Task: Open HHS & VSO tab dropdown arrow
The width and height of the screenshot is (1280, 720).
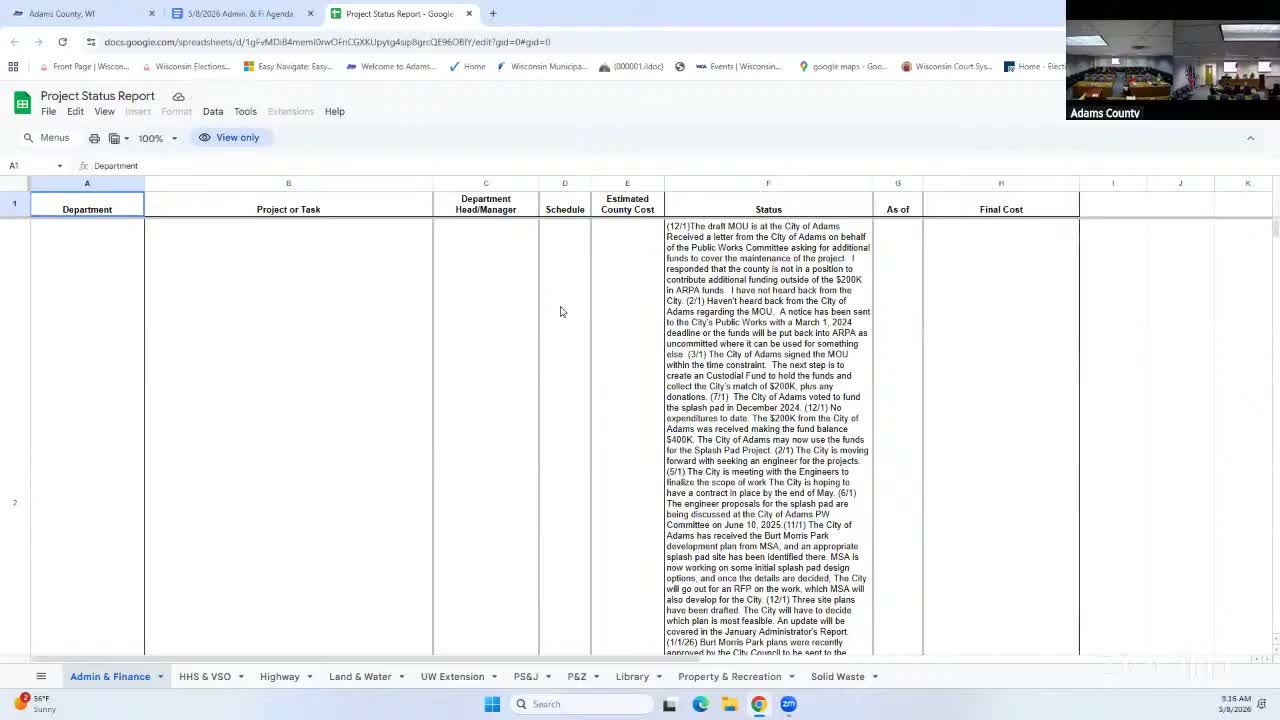Action: click(x=241, y=677)
